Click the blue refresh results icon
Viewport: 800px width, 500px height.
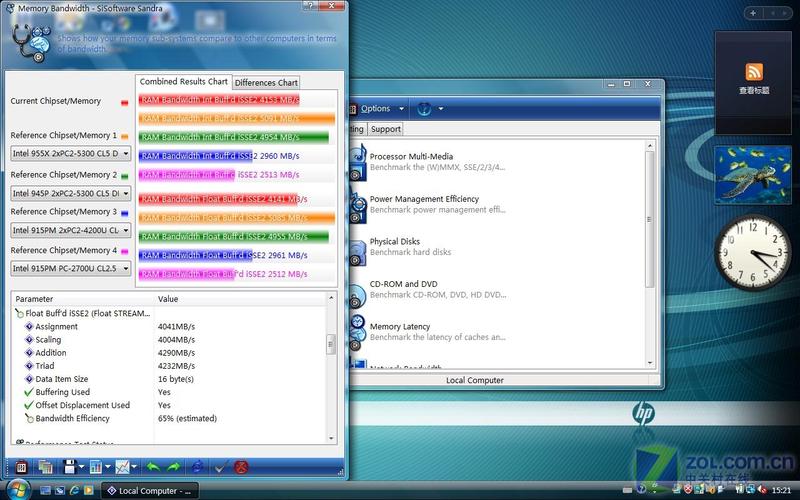197,467
